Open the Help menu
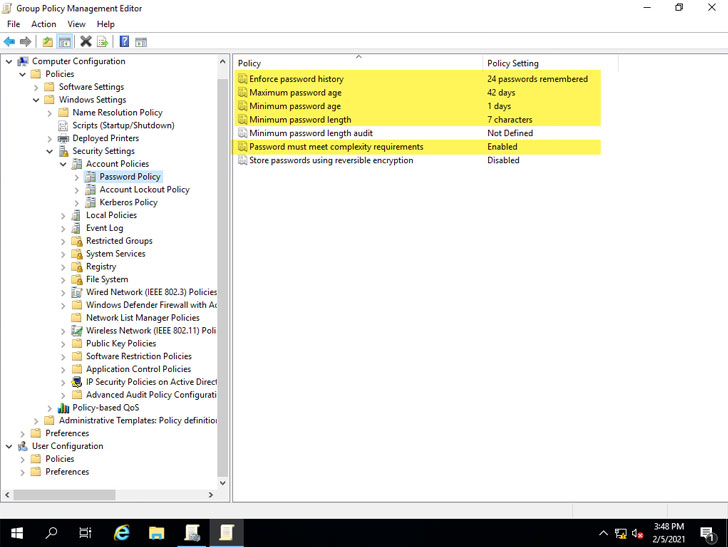Screen dimensions: 728x547 pyautogui.click(x=105, y=24)
